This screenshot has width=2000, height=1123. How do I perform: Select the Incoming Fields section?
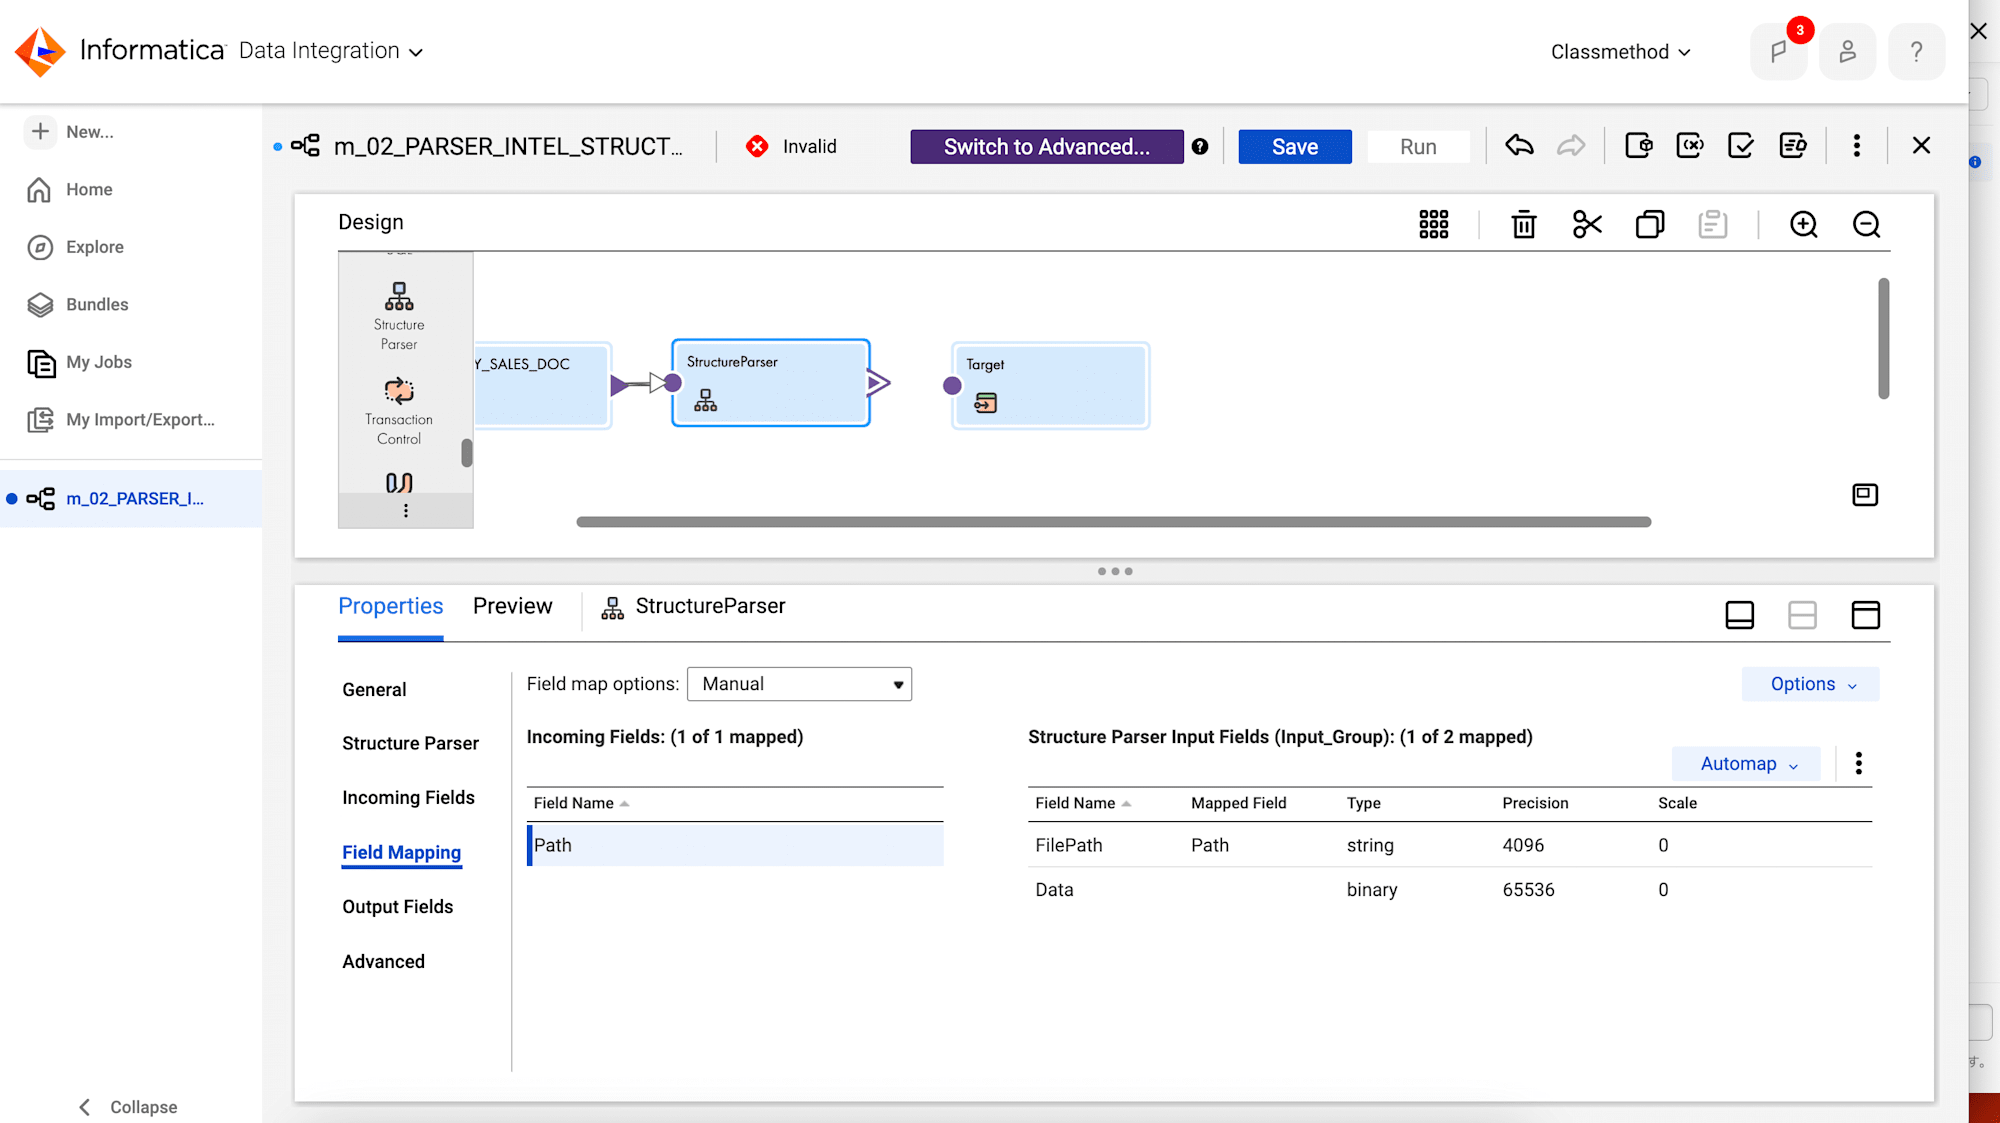click(x=408, y=796)
